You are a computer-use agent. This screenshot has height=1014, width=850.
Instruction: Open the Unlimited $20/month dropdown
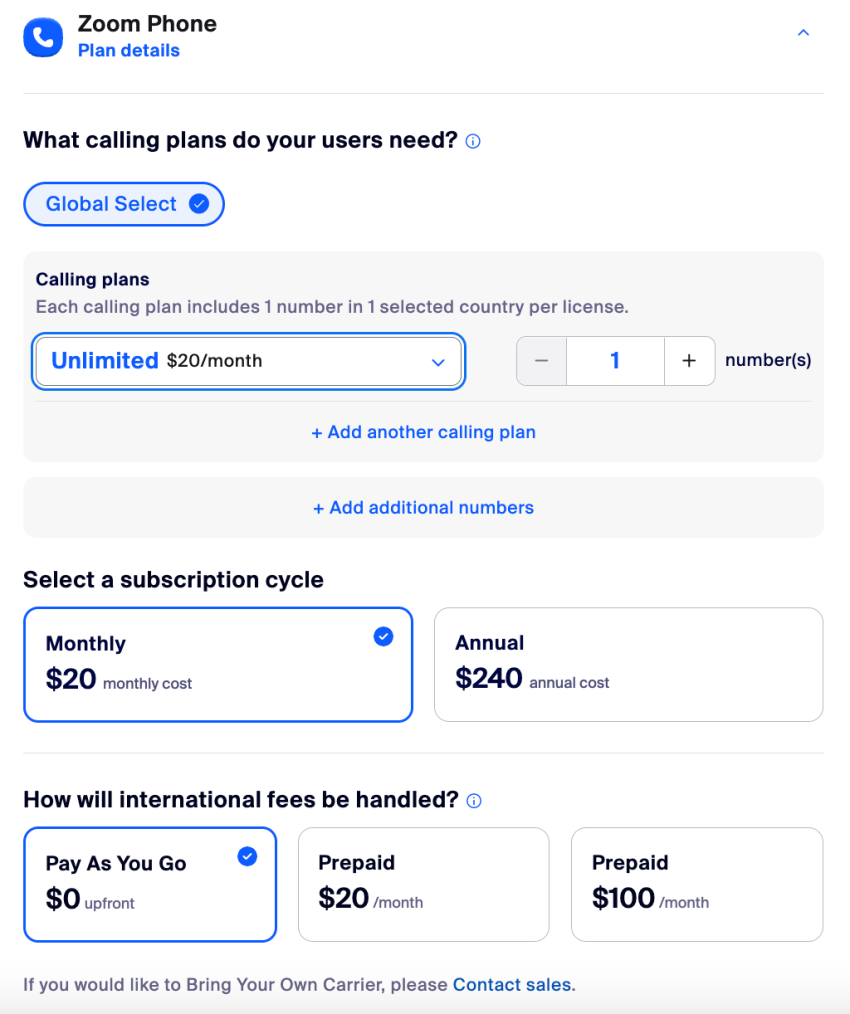(248, 361)
